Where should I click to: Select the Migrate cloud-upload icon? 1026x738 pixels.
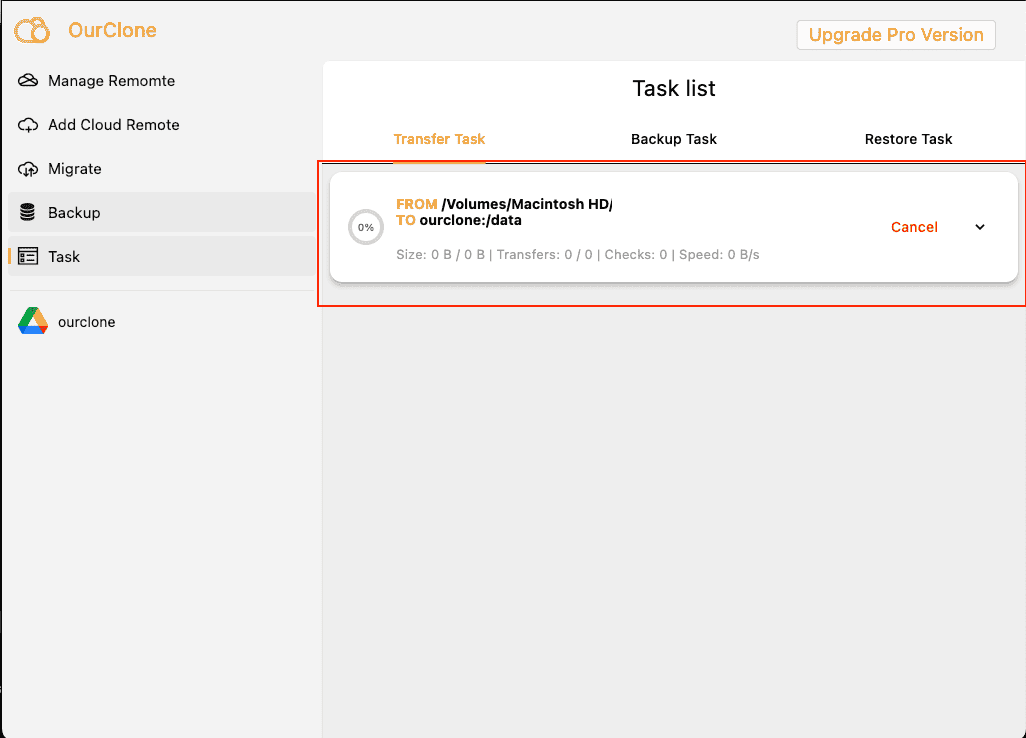(x=28, y=169)
